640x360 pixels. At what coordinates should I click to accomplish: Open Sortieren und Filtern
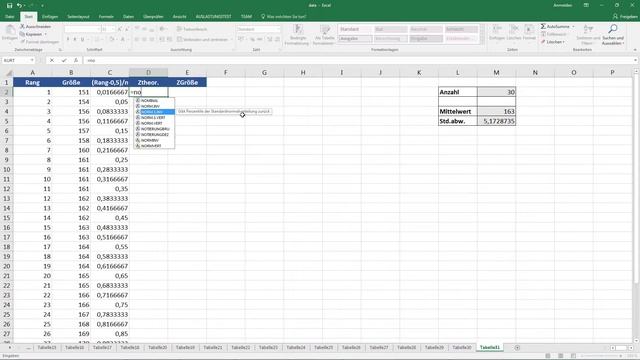pos(588,35)
